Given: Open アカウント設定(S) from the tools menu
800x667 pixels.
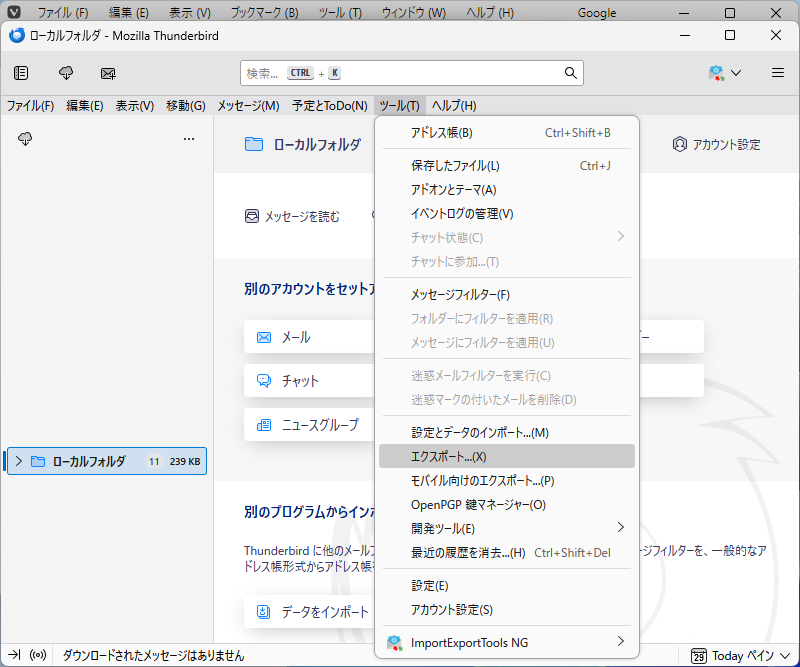Looking at the screenshot, I should coord(507,610).
